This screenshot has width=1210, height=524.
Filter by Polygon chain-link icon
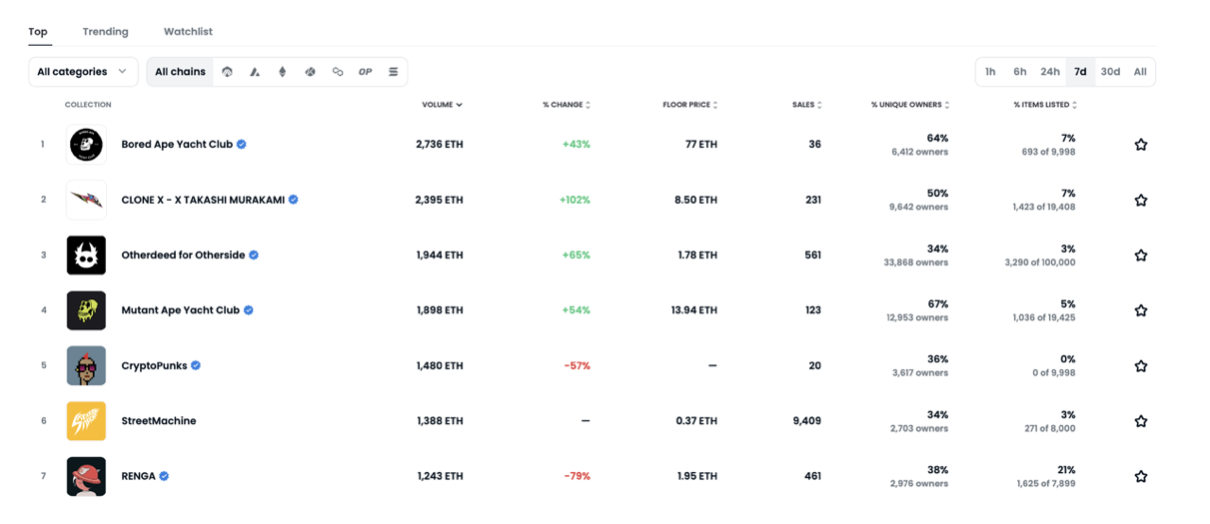(x=338, y=72)
